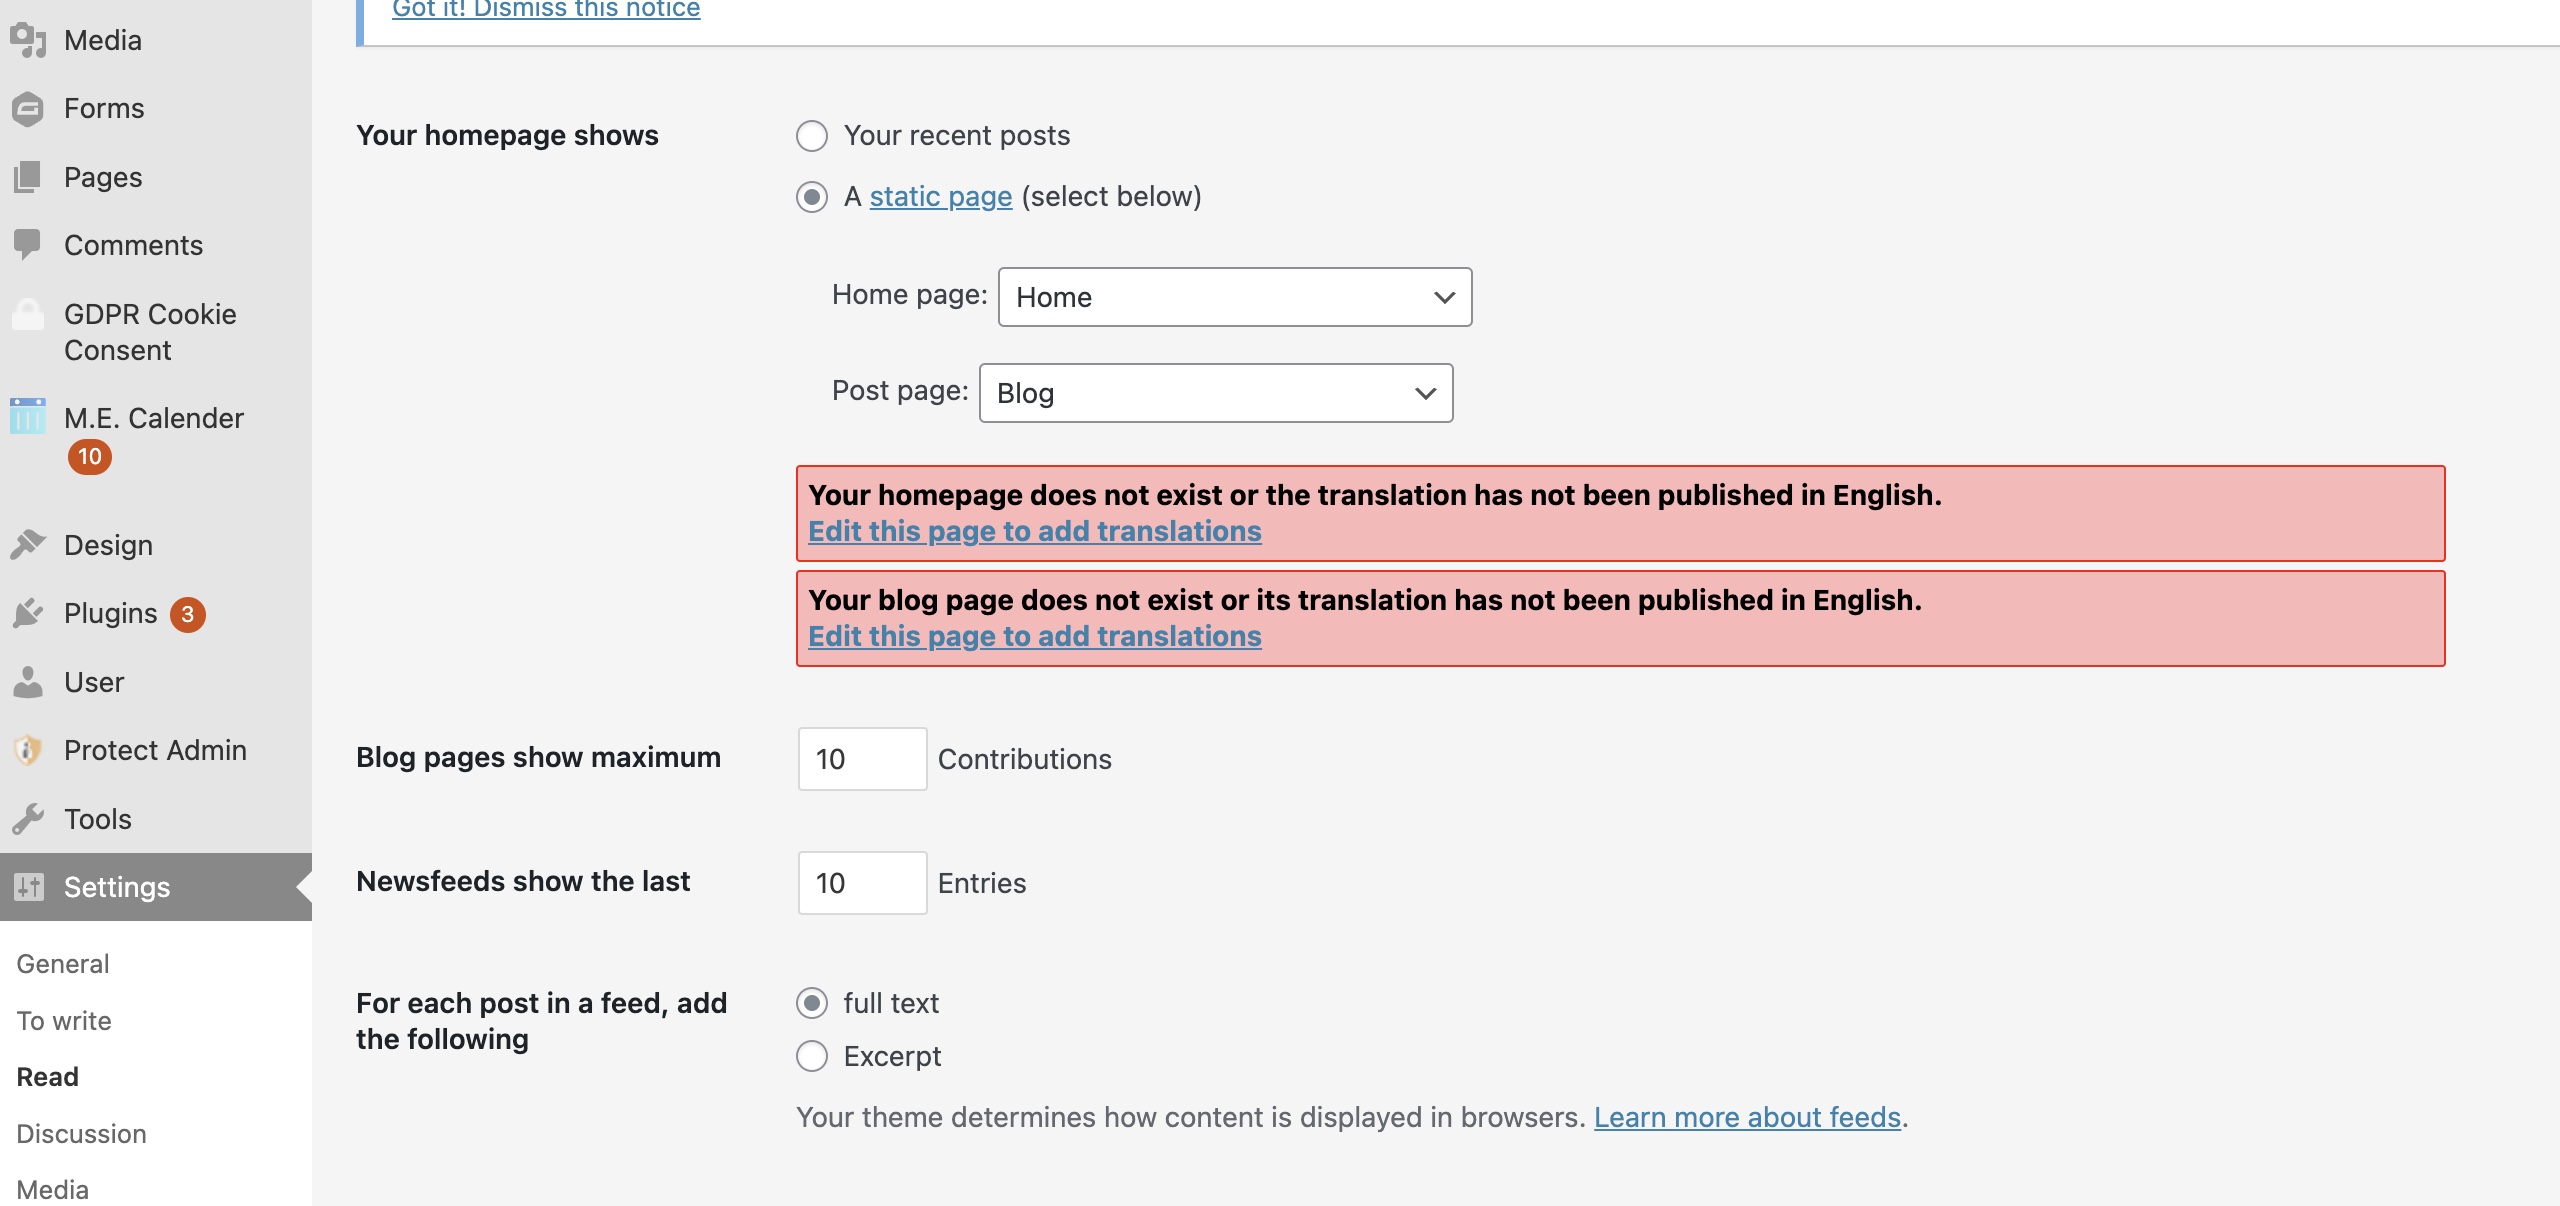This screenshot has width=2560, height=1206.
Task: Click 'Learn more about feeds' link
Action: tap(1746, 1117)
